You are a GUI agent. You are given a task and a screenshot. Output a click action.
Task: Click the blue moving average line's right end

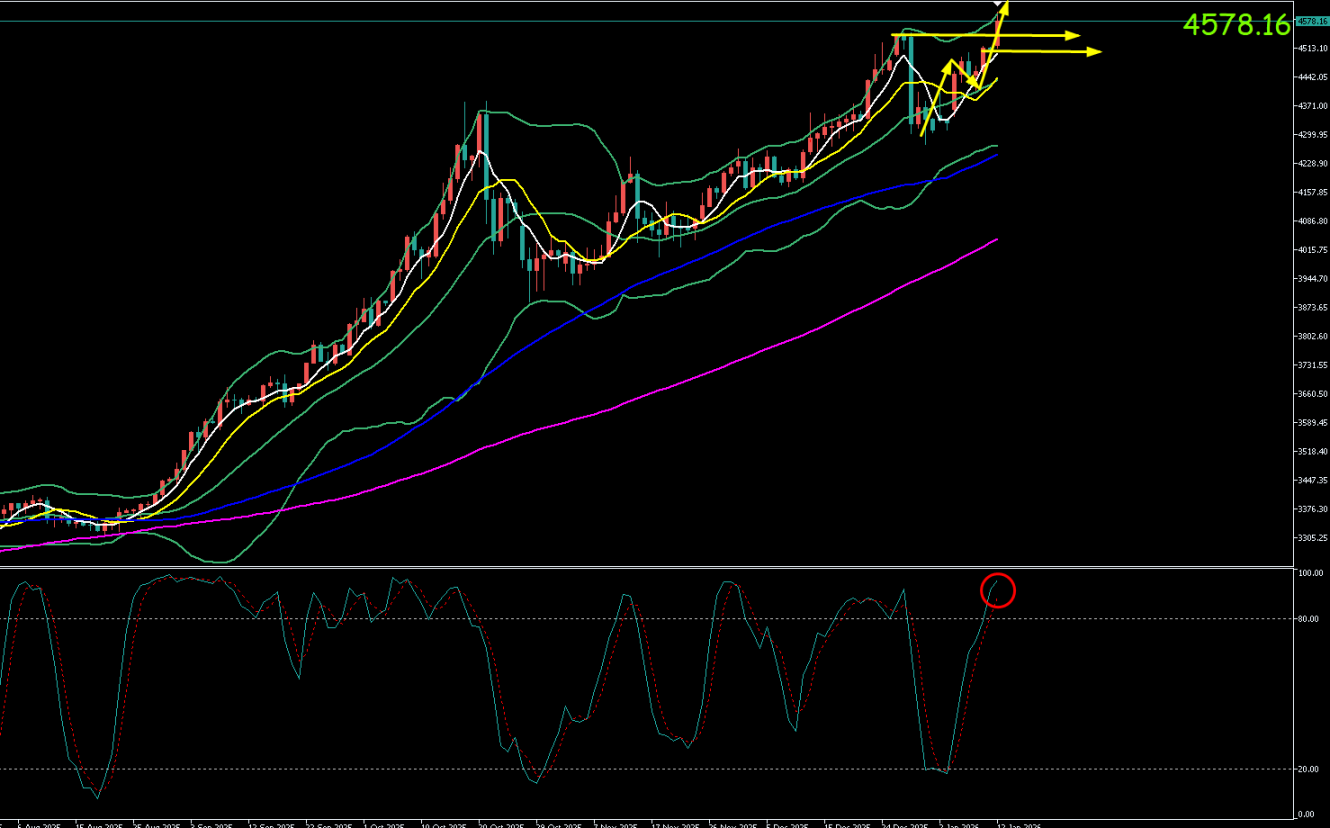click(x=996, y=155)
